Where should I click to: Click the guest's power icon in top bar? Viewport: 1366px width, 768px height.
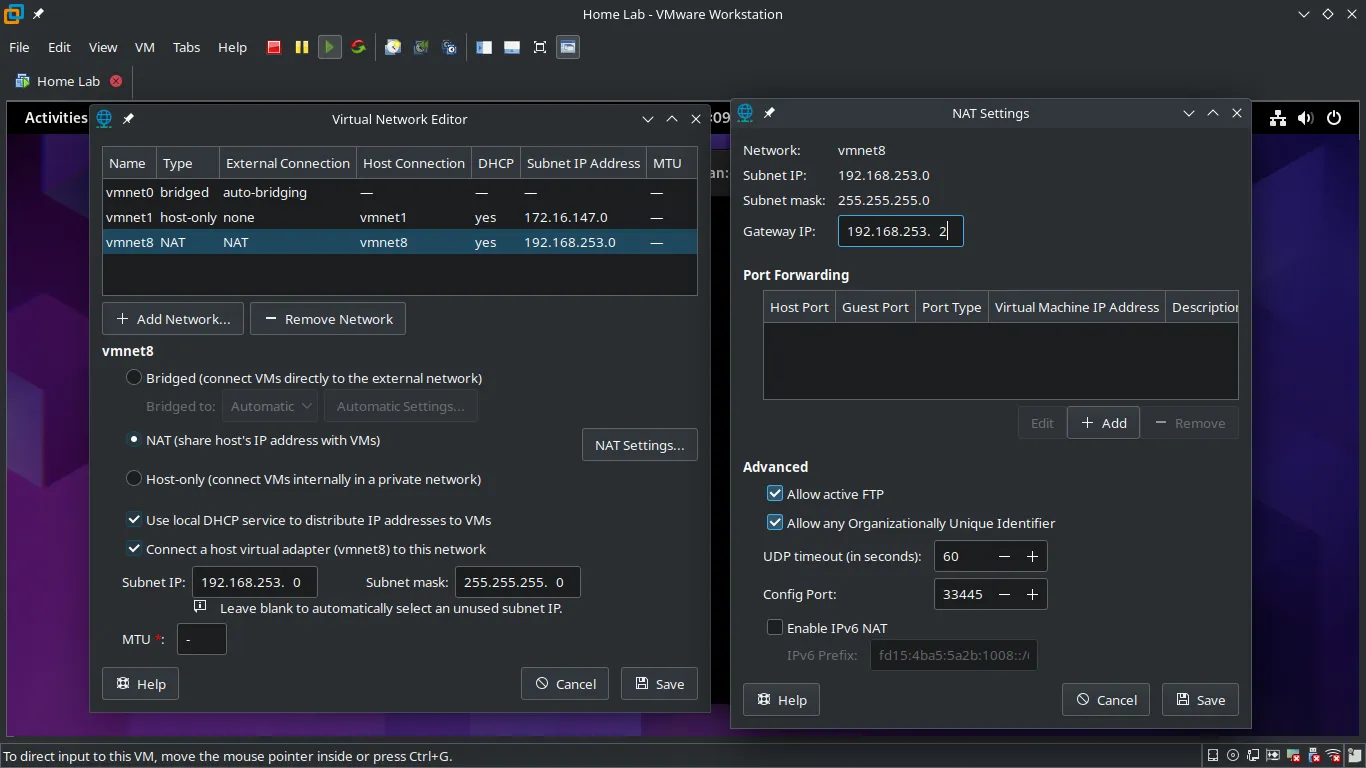click(1334, 118)
